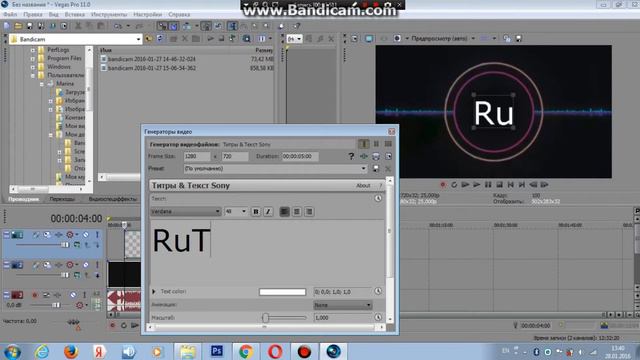Toggle animation clock for Text color
Viewport: 640px width, 360px height.
pyautogui.click(x=378, y=291)
